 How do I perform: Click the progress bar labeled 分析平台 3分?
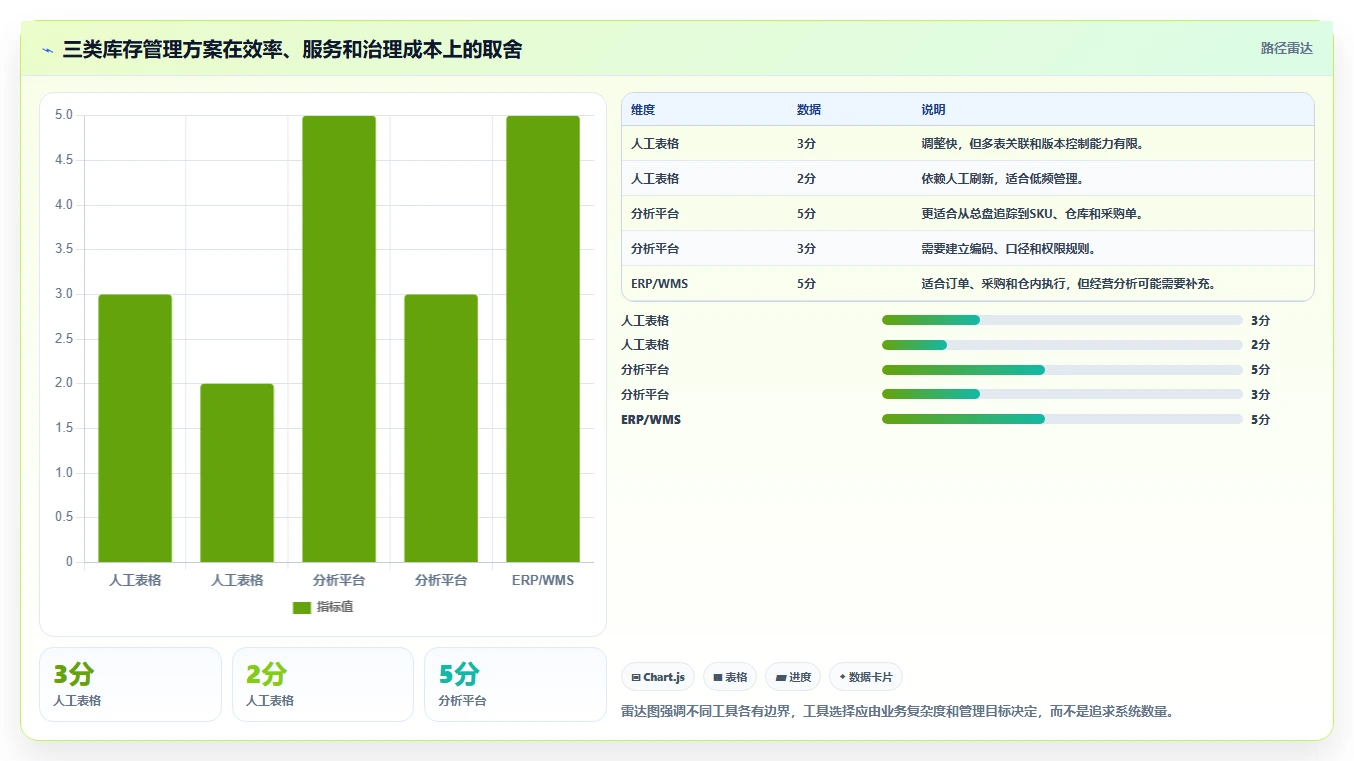coord(1062,395)
